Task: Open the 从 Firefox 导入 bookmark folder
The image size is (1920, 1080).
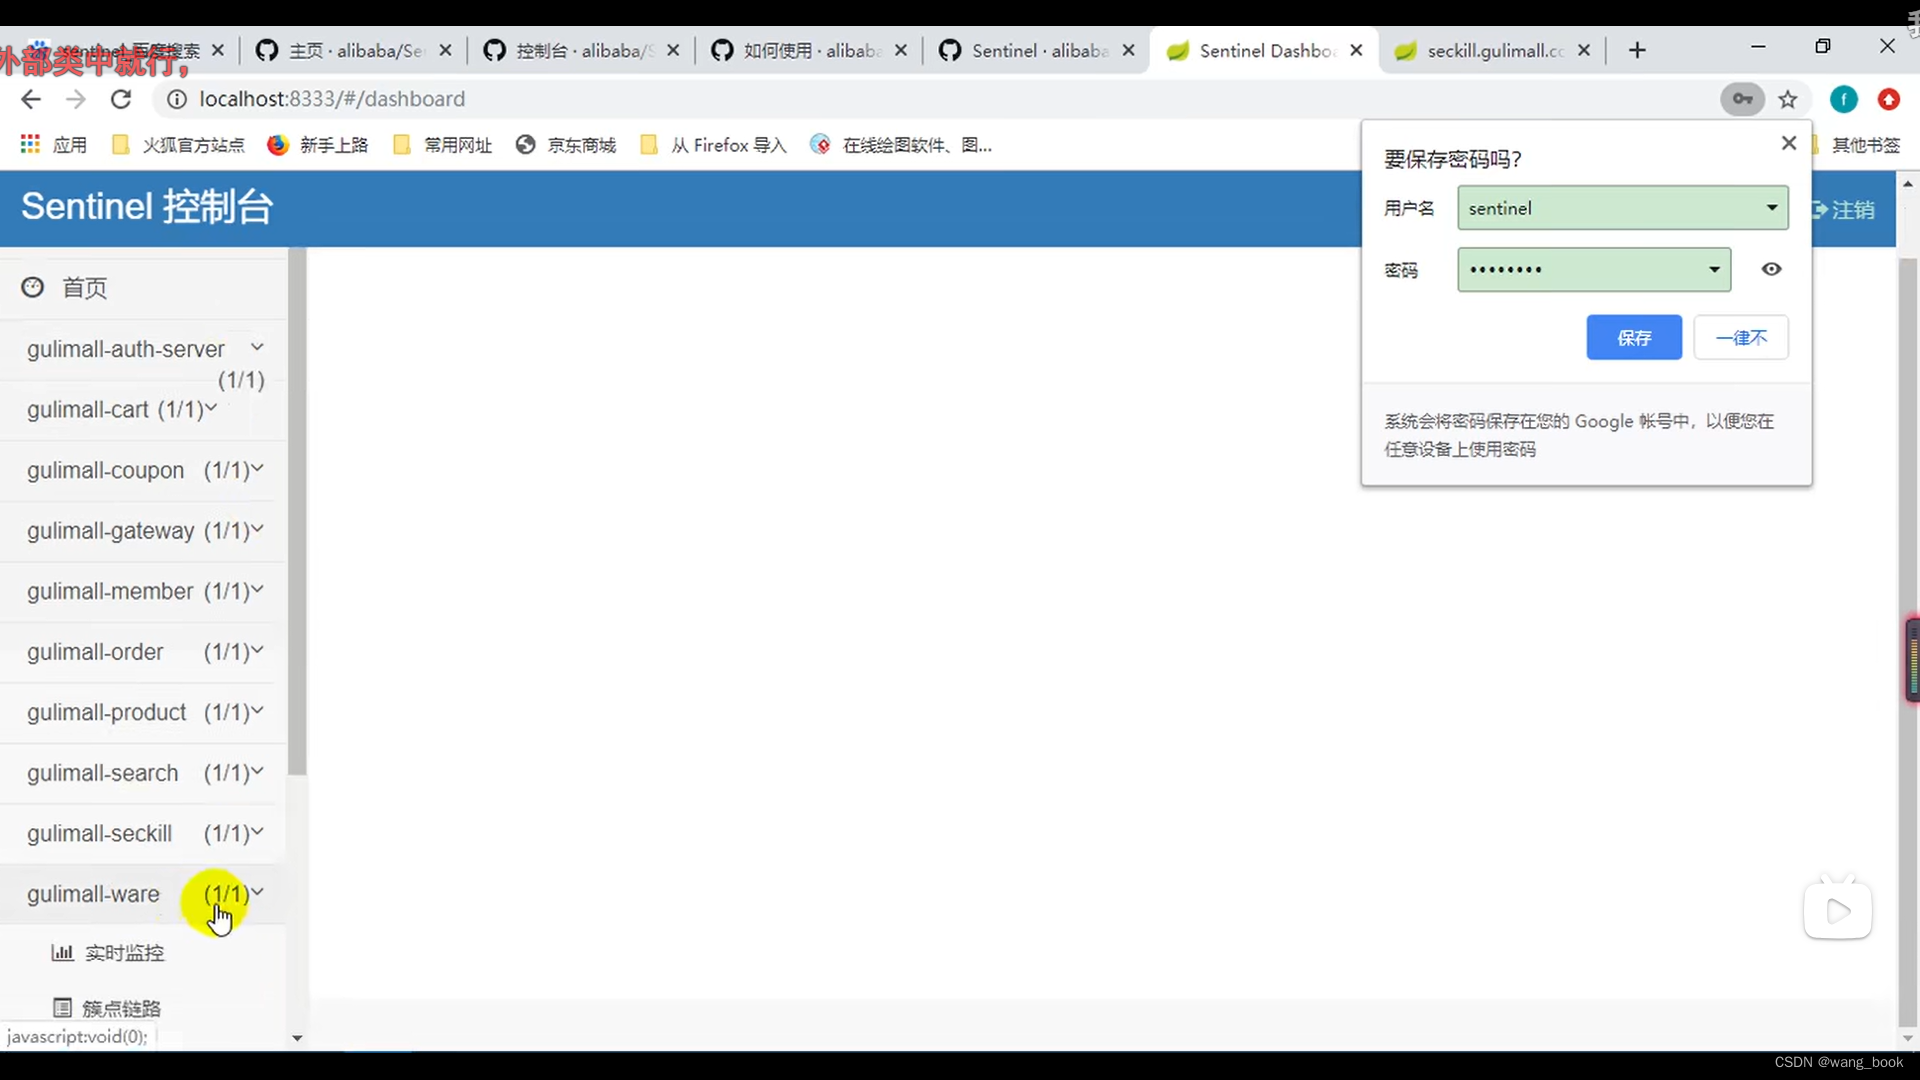Action: point(714,145)
